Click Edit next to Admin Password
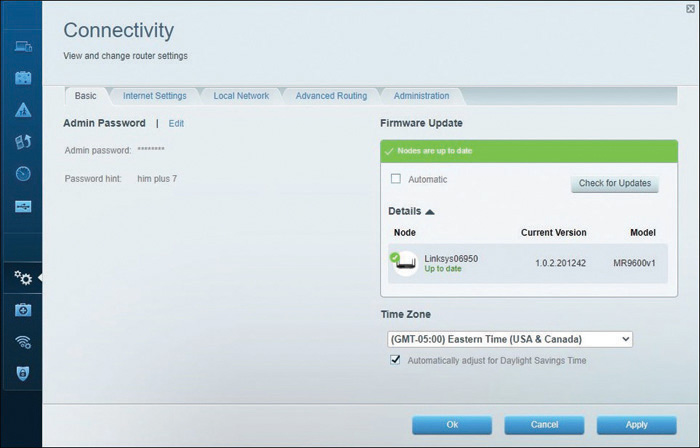 tap(176, 124)
